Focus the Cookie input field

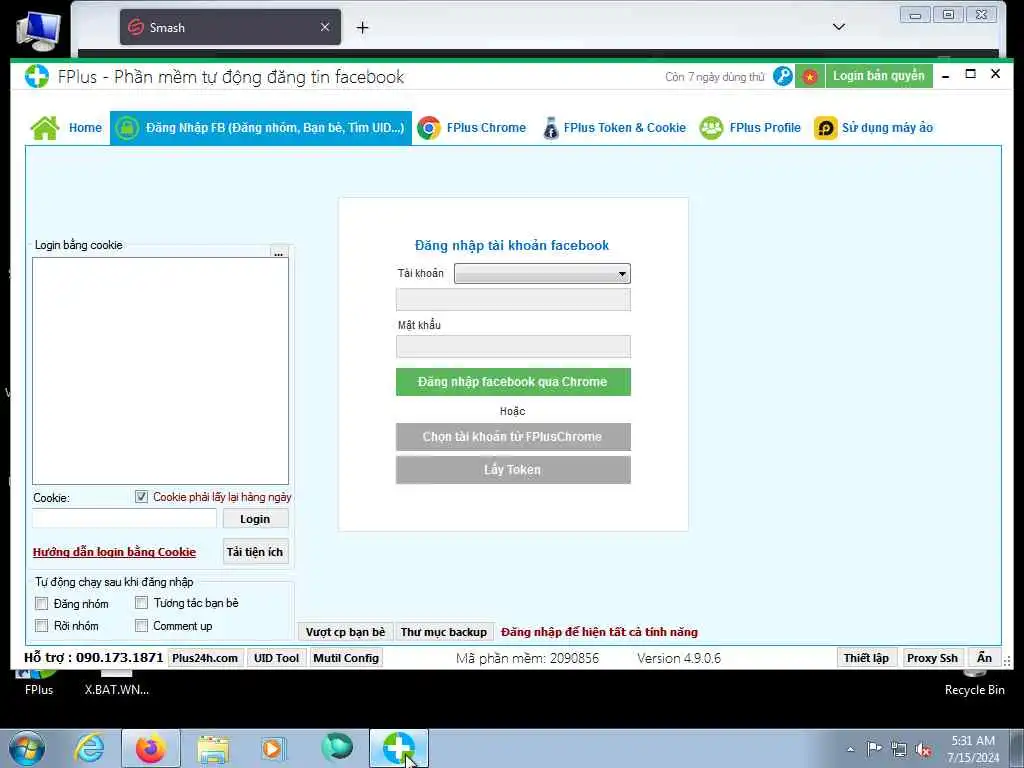click(x=124, y=519)
